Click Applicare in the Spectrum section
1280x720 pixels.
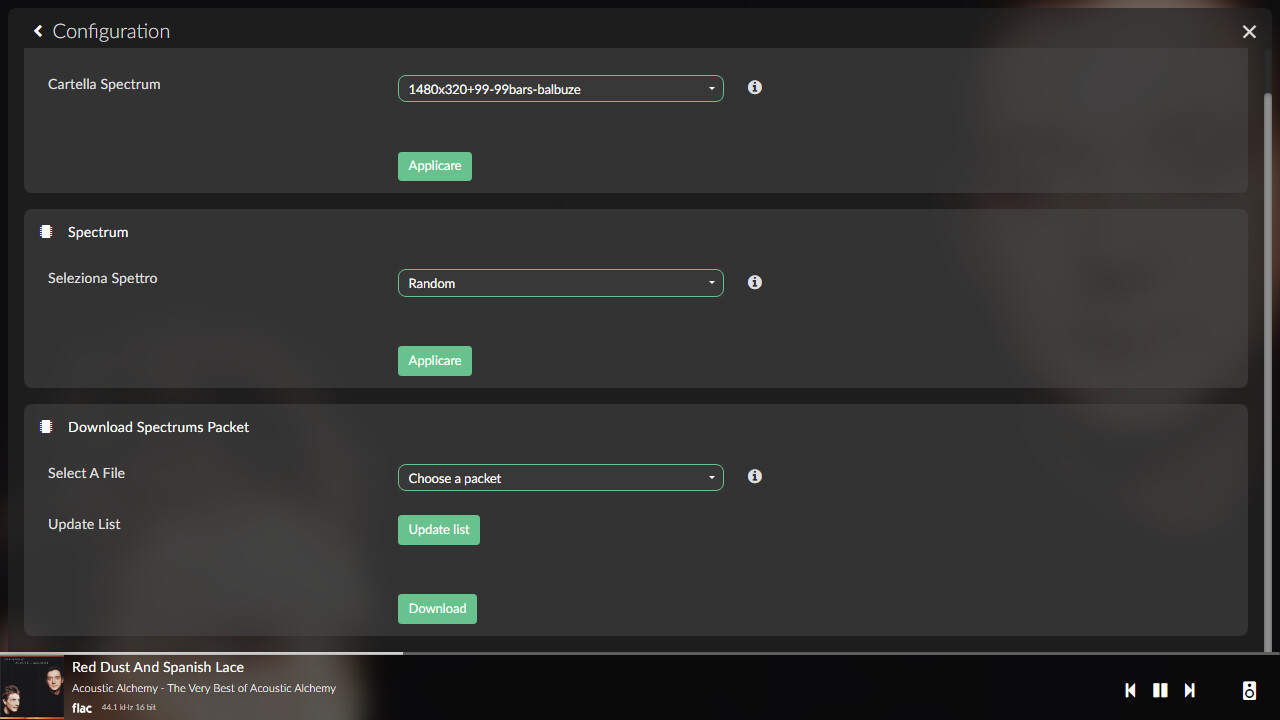tap(435, 361)
